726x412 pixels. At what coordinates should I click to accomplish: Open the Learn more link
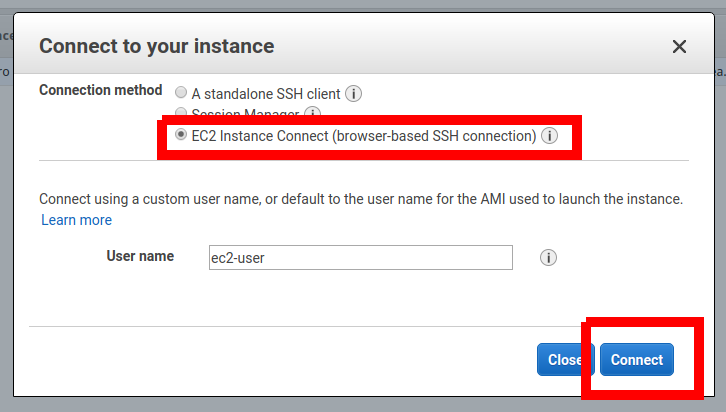[x=76, y=220]
